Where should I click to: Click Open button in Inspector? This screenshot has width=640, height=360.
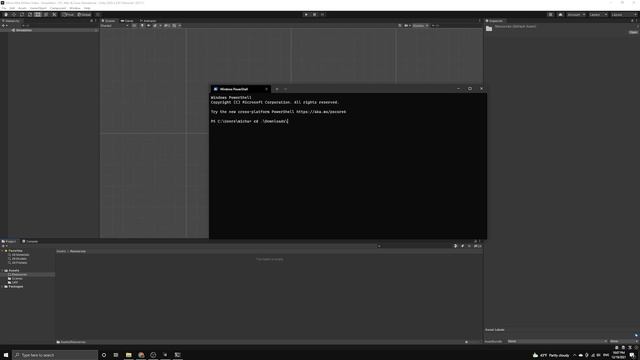(633, 32)
